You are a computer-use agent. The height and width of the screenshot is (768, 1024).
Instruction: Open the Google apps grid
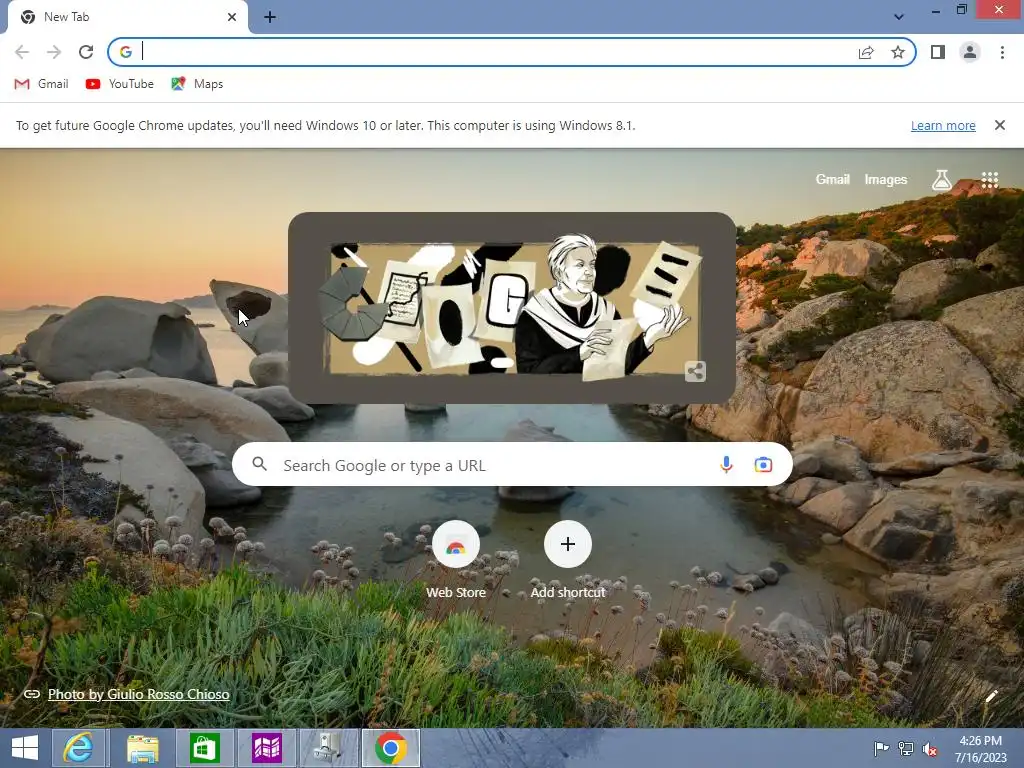coord(989,180)
